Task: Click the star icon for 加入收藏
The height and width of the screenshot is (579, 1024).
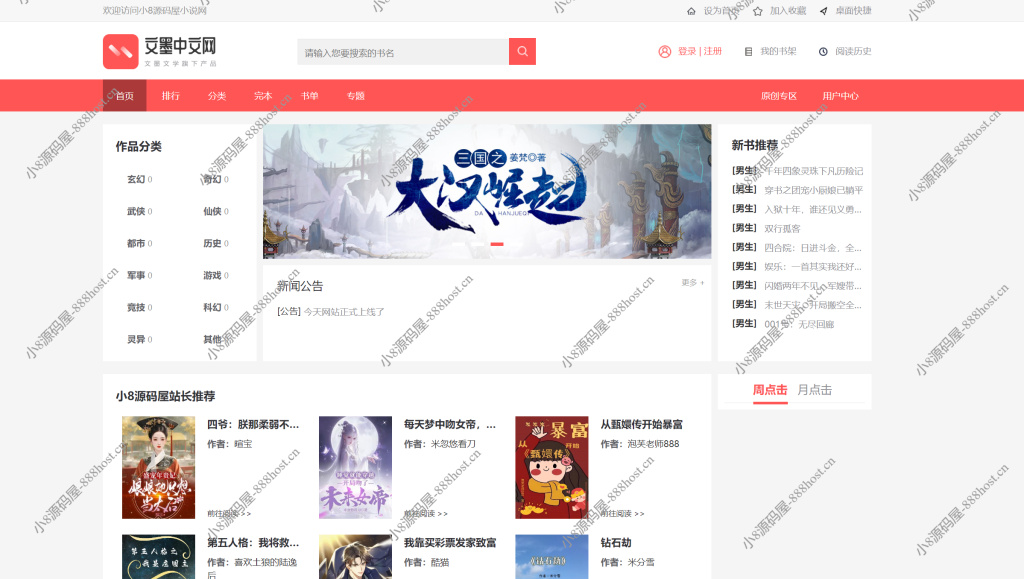Action: pos(758,11)
